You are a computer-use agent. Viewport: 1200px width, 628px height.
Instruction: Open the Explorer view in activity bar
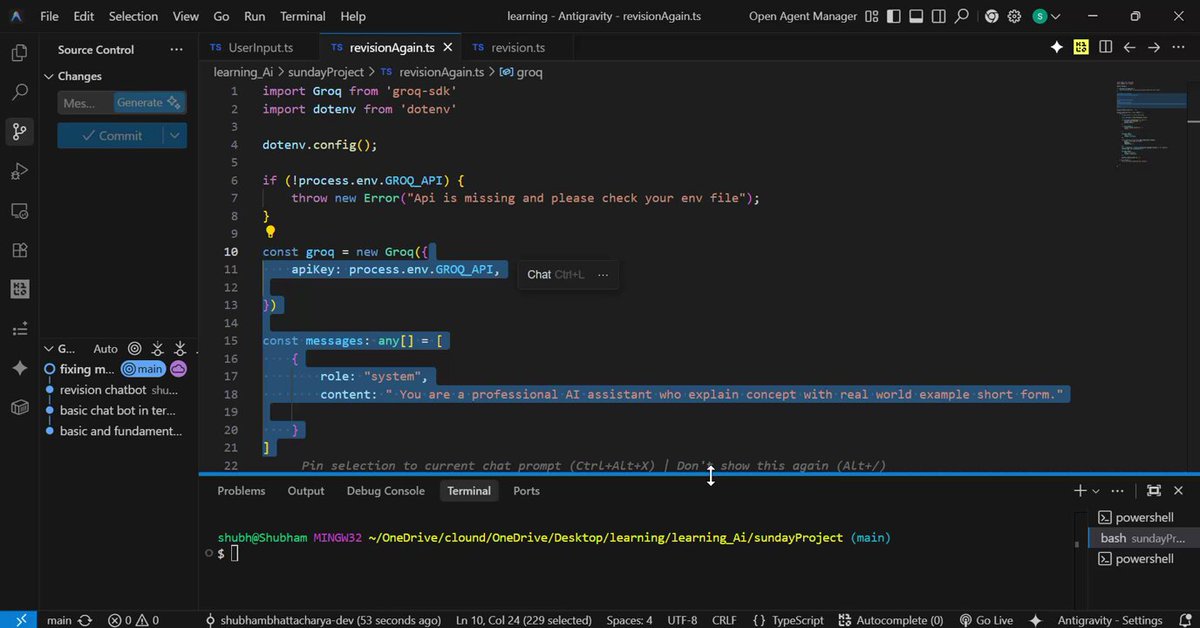click(x=19, y=54)
